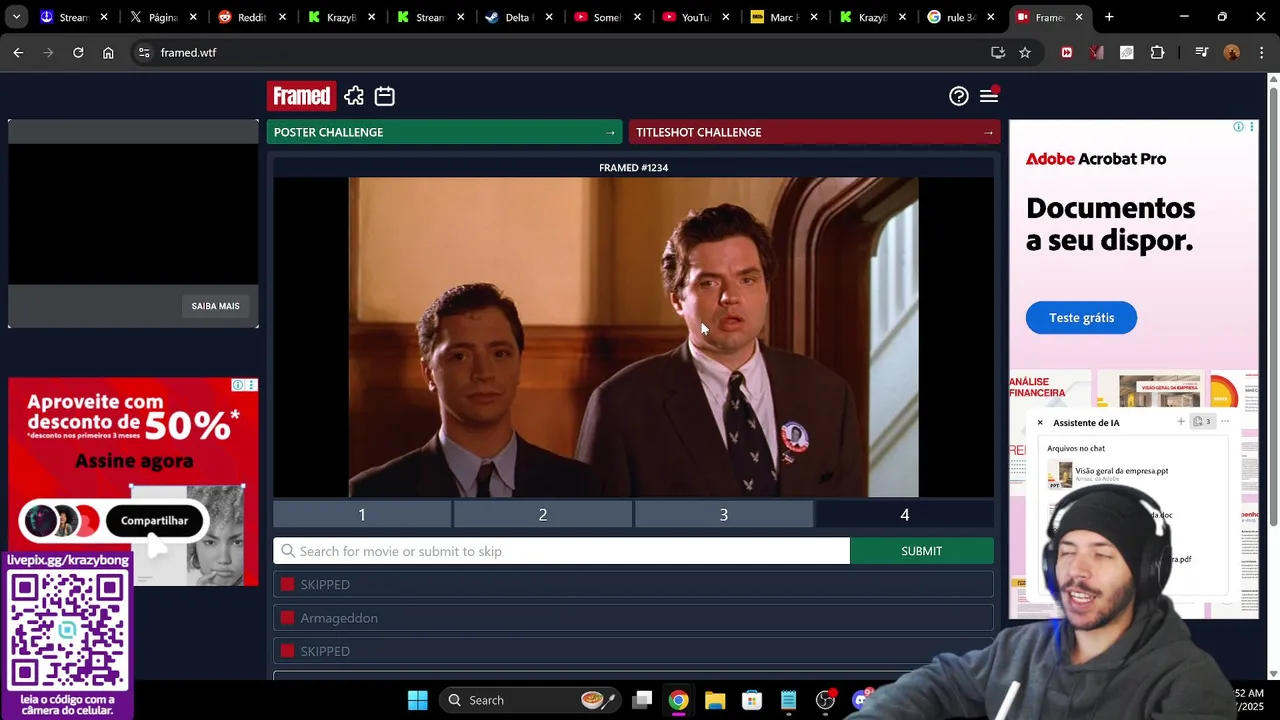This screenshot has height=720, width=1280.
Task: Open Windows Start menu
Action: click(x=418, y=700)
